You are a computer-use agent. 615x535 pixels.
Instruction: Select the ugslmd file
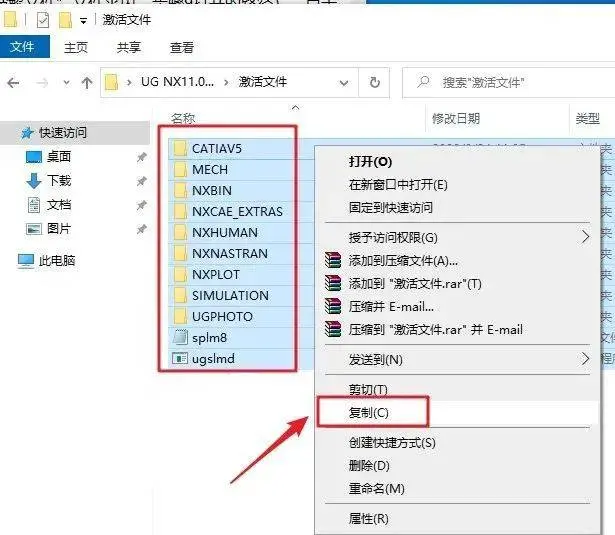click(213, 358)
